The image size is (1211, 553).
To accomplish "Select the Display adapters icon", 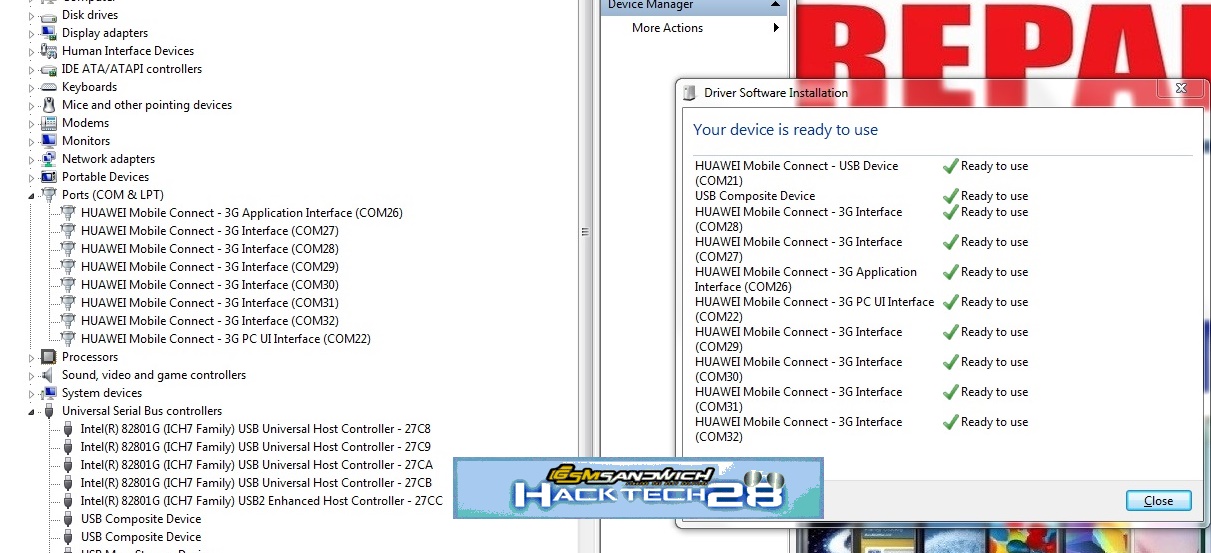I will [x=48, y=33].
